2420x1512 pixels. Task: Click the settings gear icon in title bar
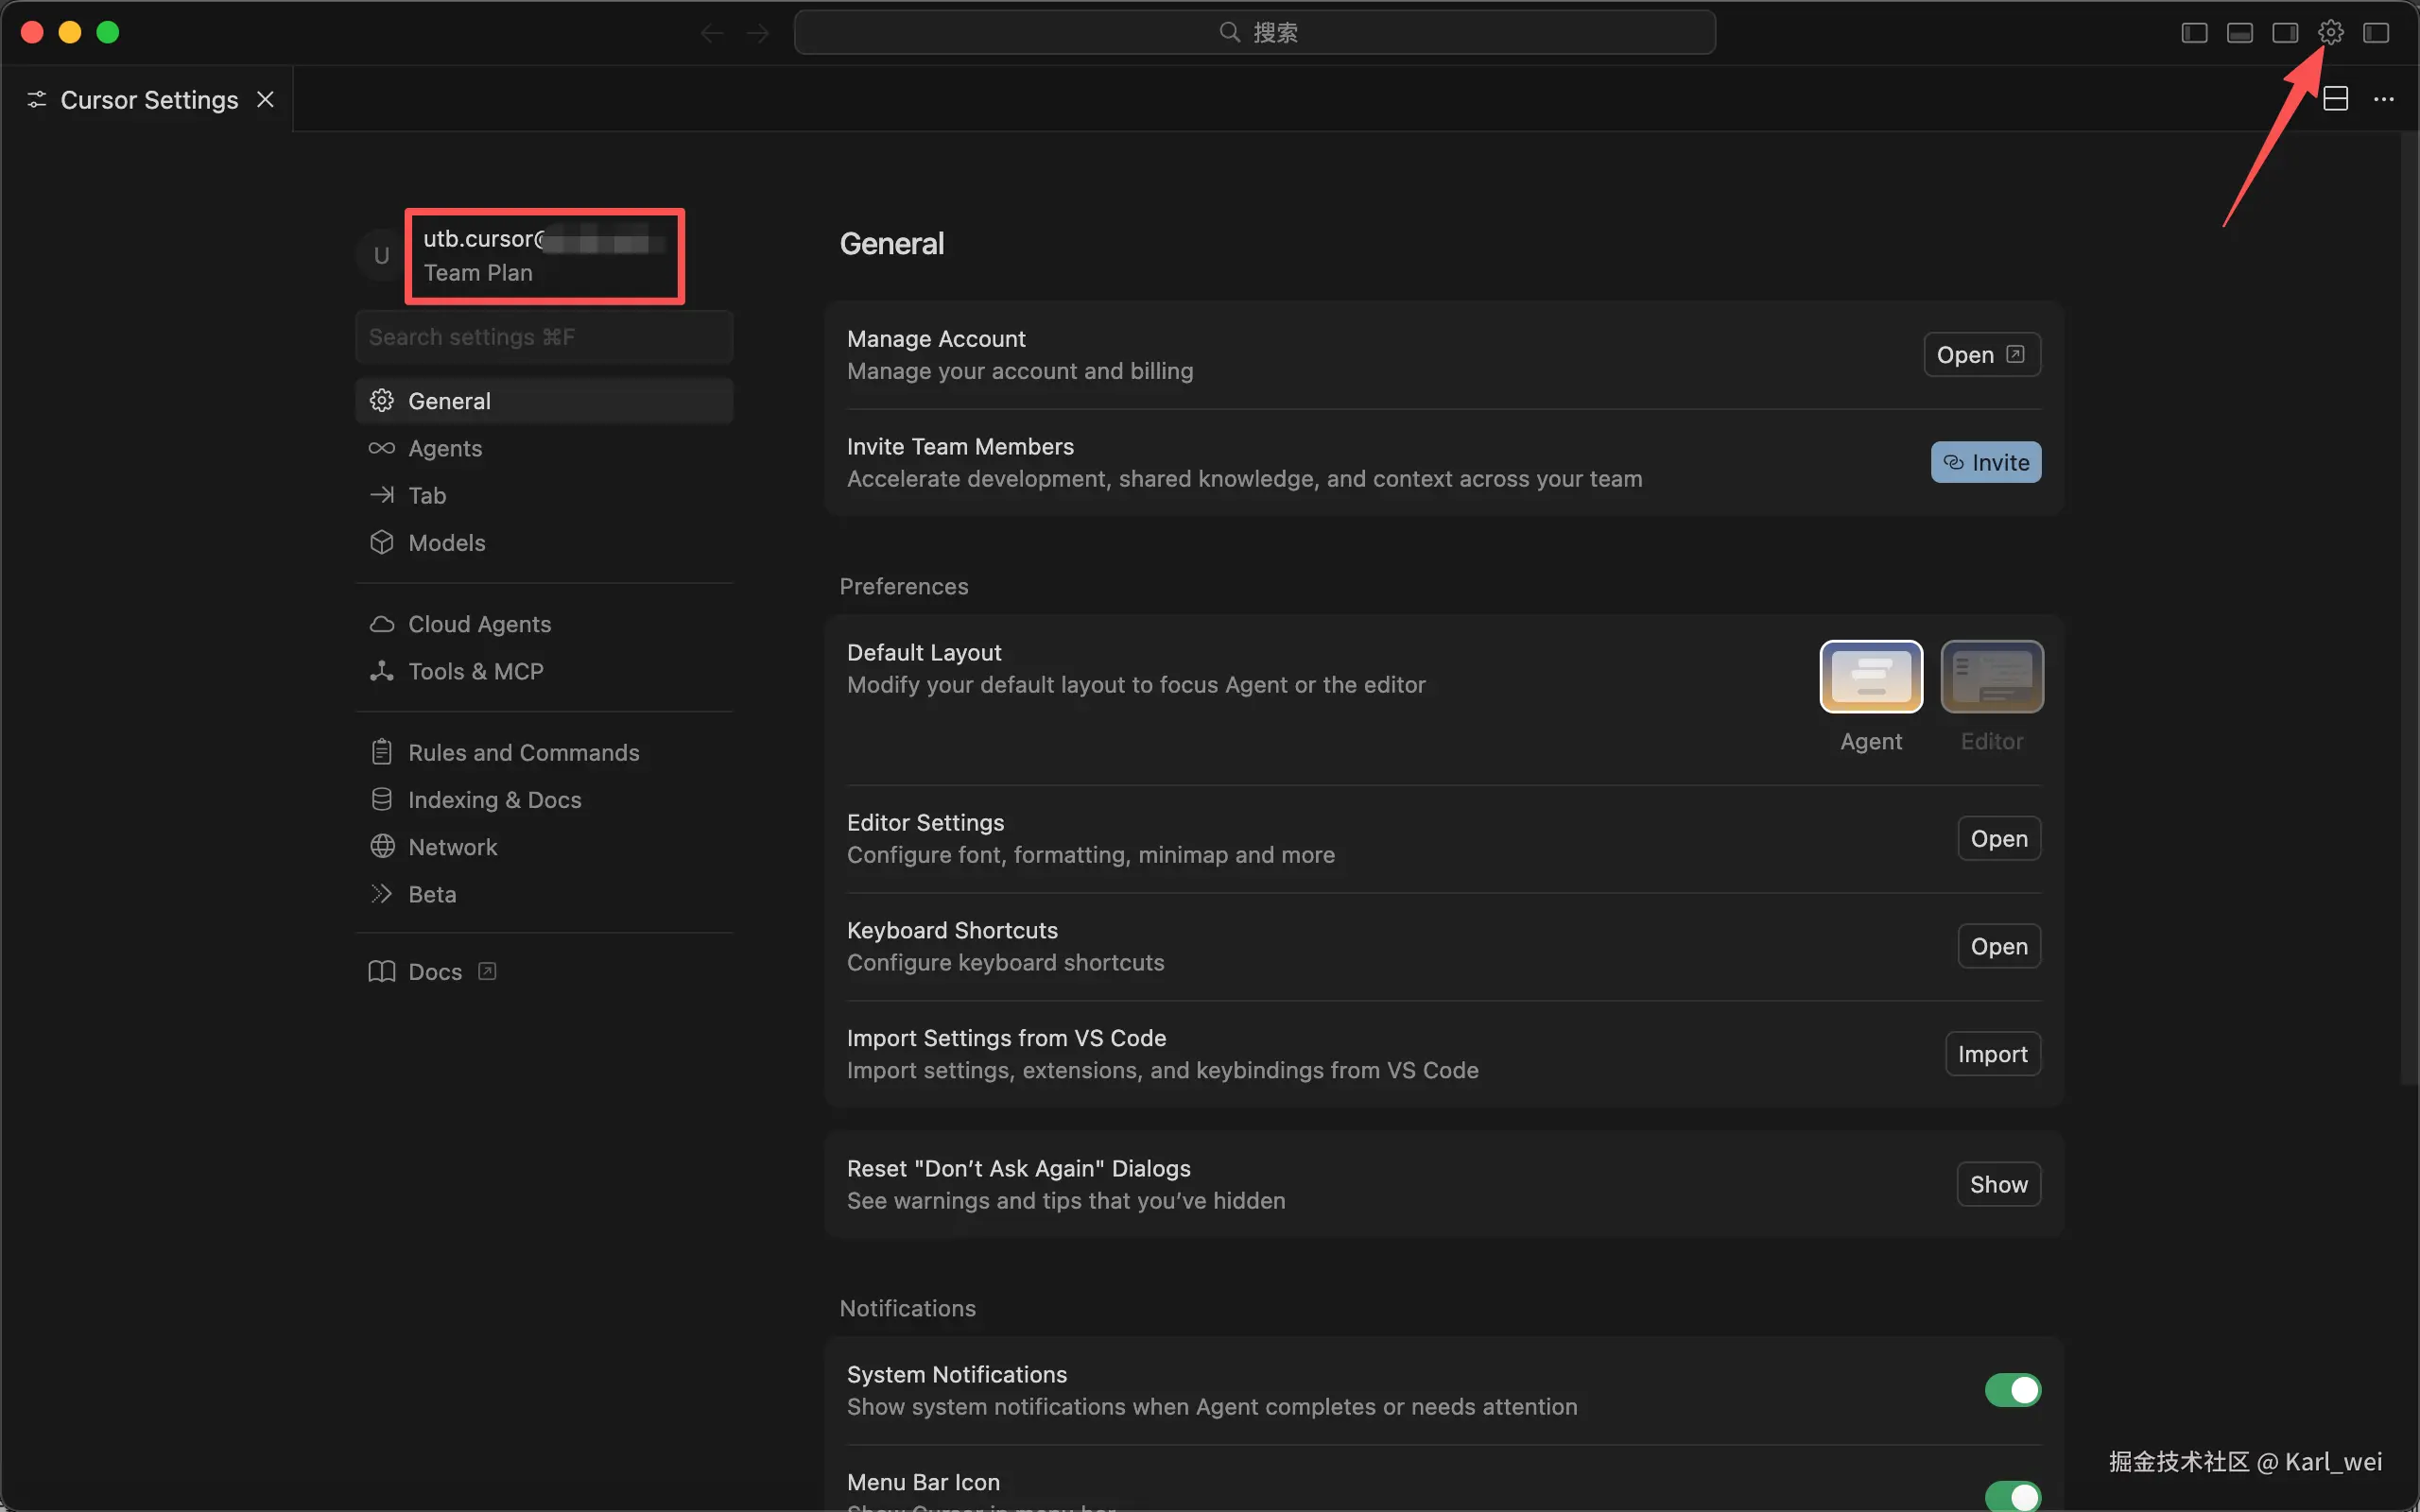coord(2330,33)
